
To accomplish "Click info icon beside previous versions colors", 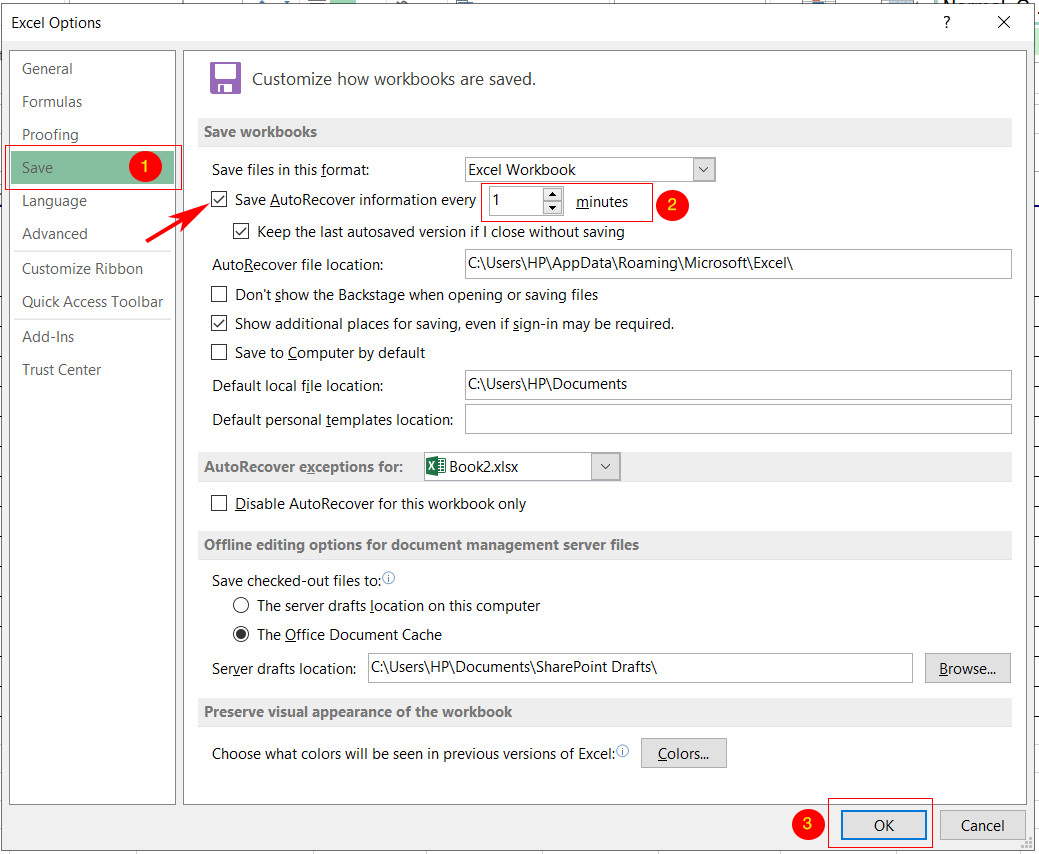I will click(x=623, y=751).
